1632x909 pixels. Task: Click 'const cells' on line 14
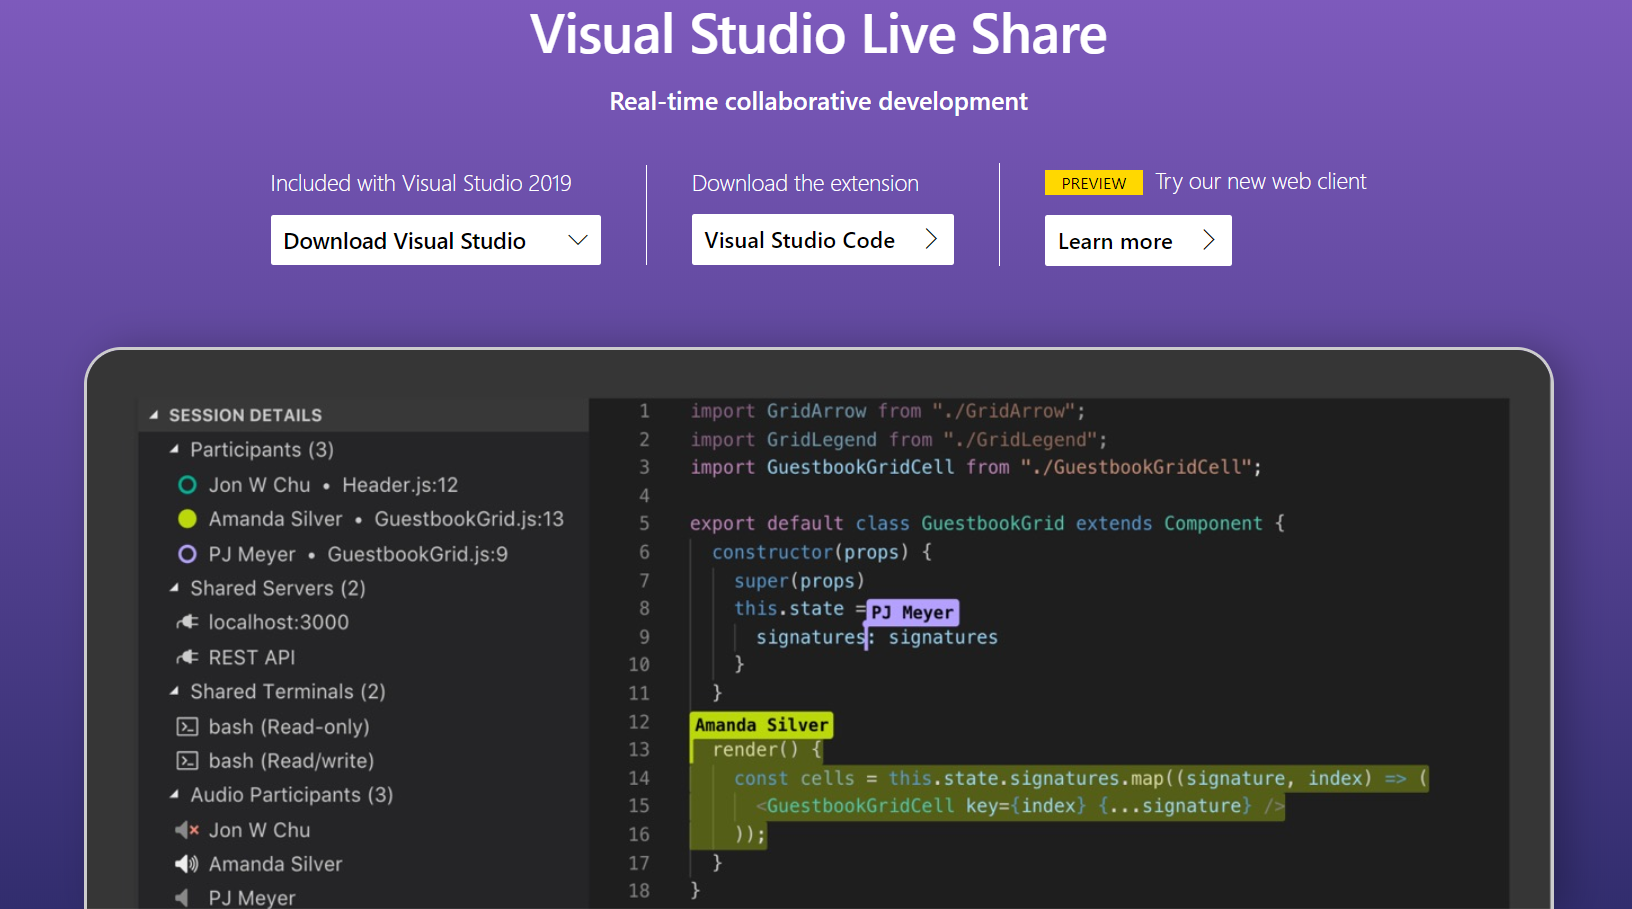pos(794,778)
